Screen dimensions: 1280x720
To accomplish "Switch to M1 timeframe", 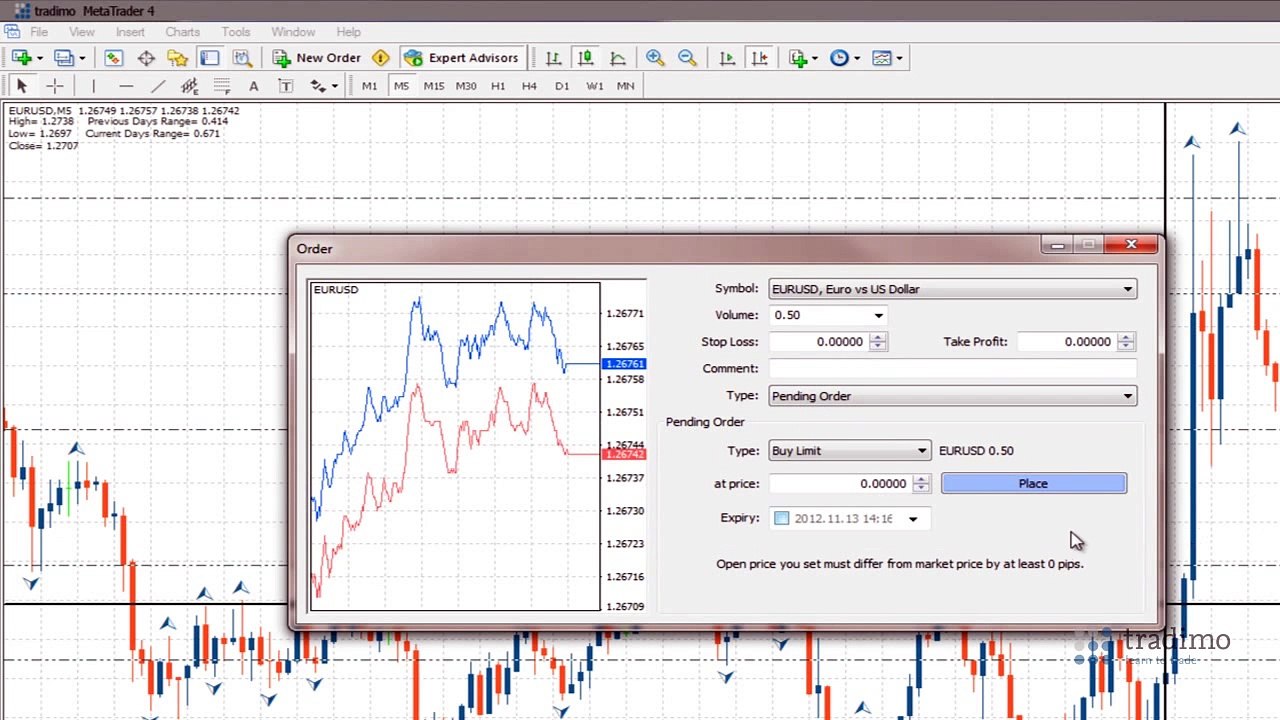I will (x=369, y=86).
